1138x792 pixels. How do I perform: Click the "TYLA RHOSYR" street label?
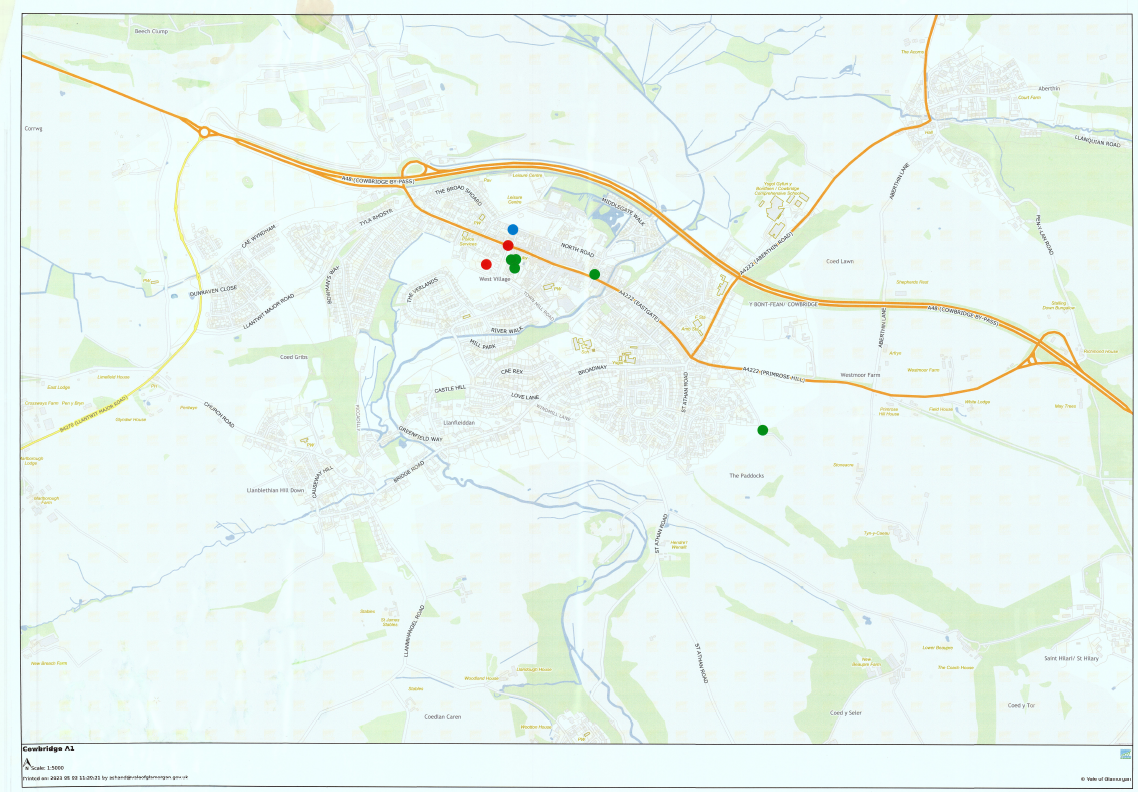point(375,217)
